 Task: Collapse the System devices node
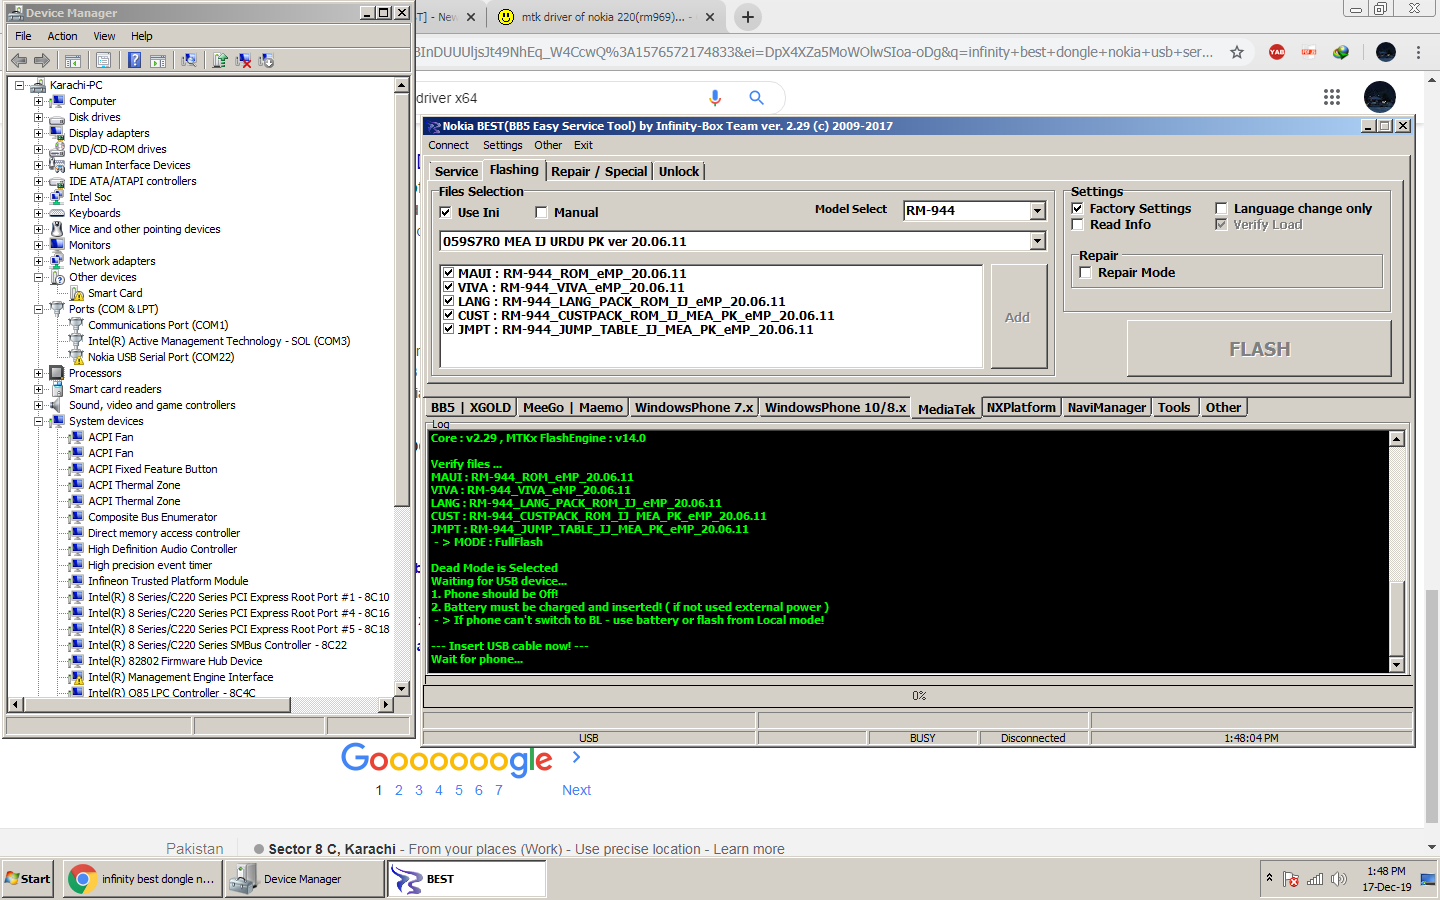[x=38, y=421]
